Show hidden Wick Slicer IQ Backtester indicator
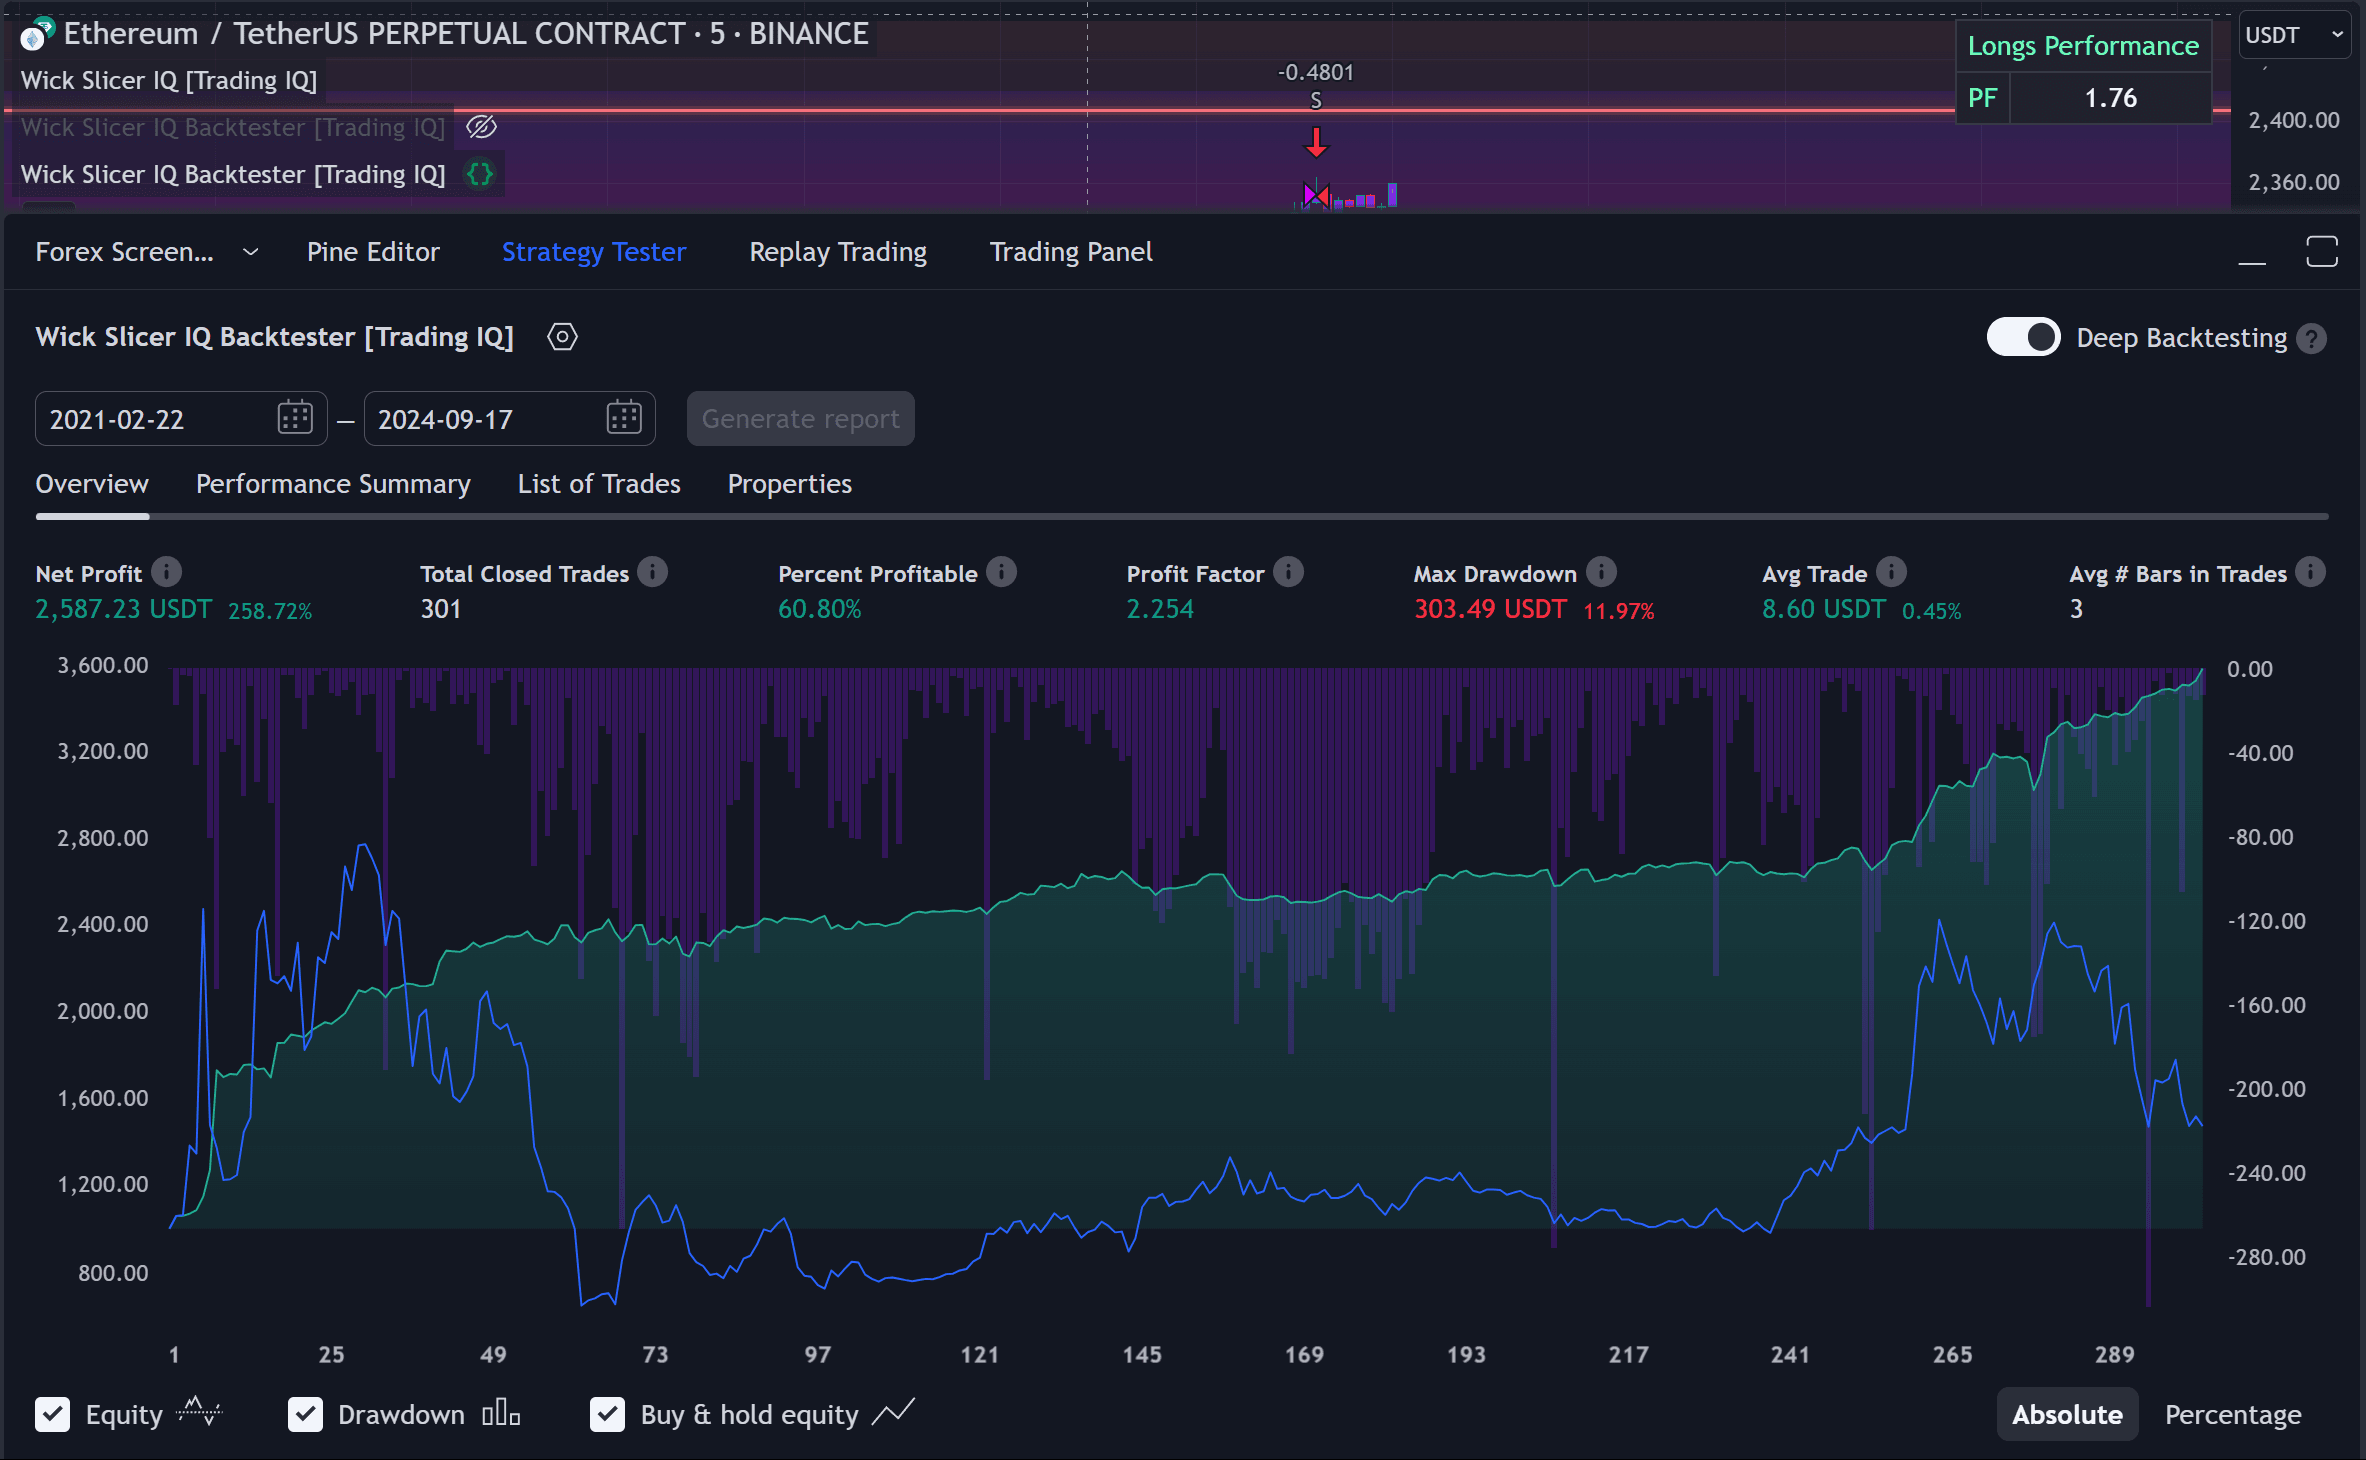This screenshot has height=1460, width=2366. coord(481,127)
